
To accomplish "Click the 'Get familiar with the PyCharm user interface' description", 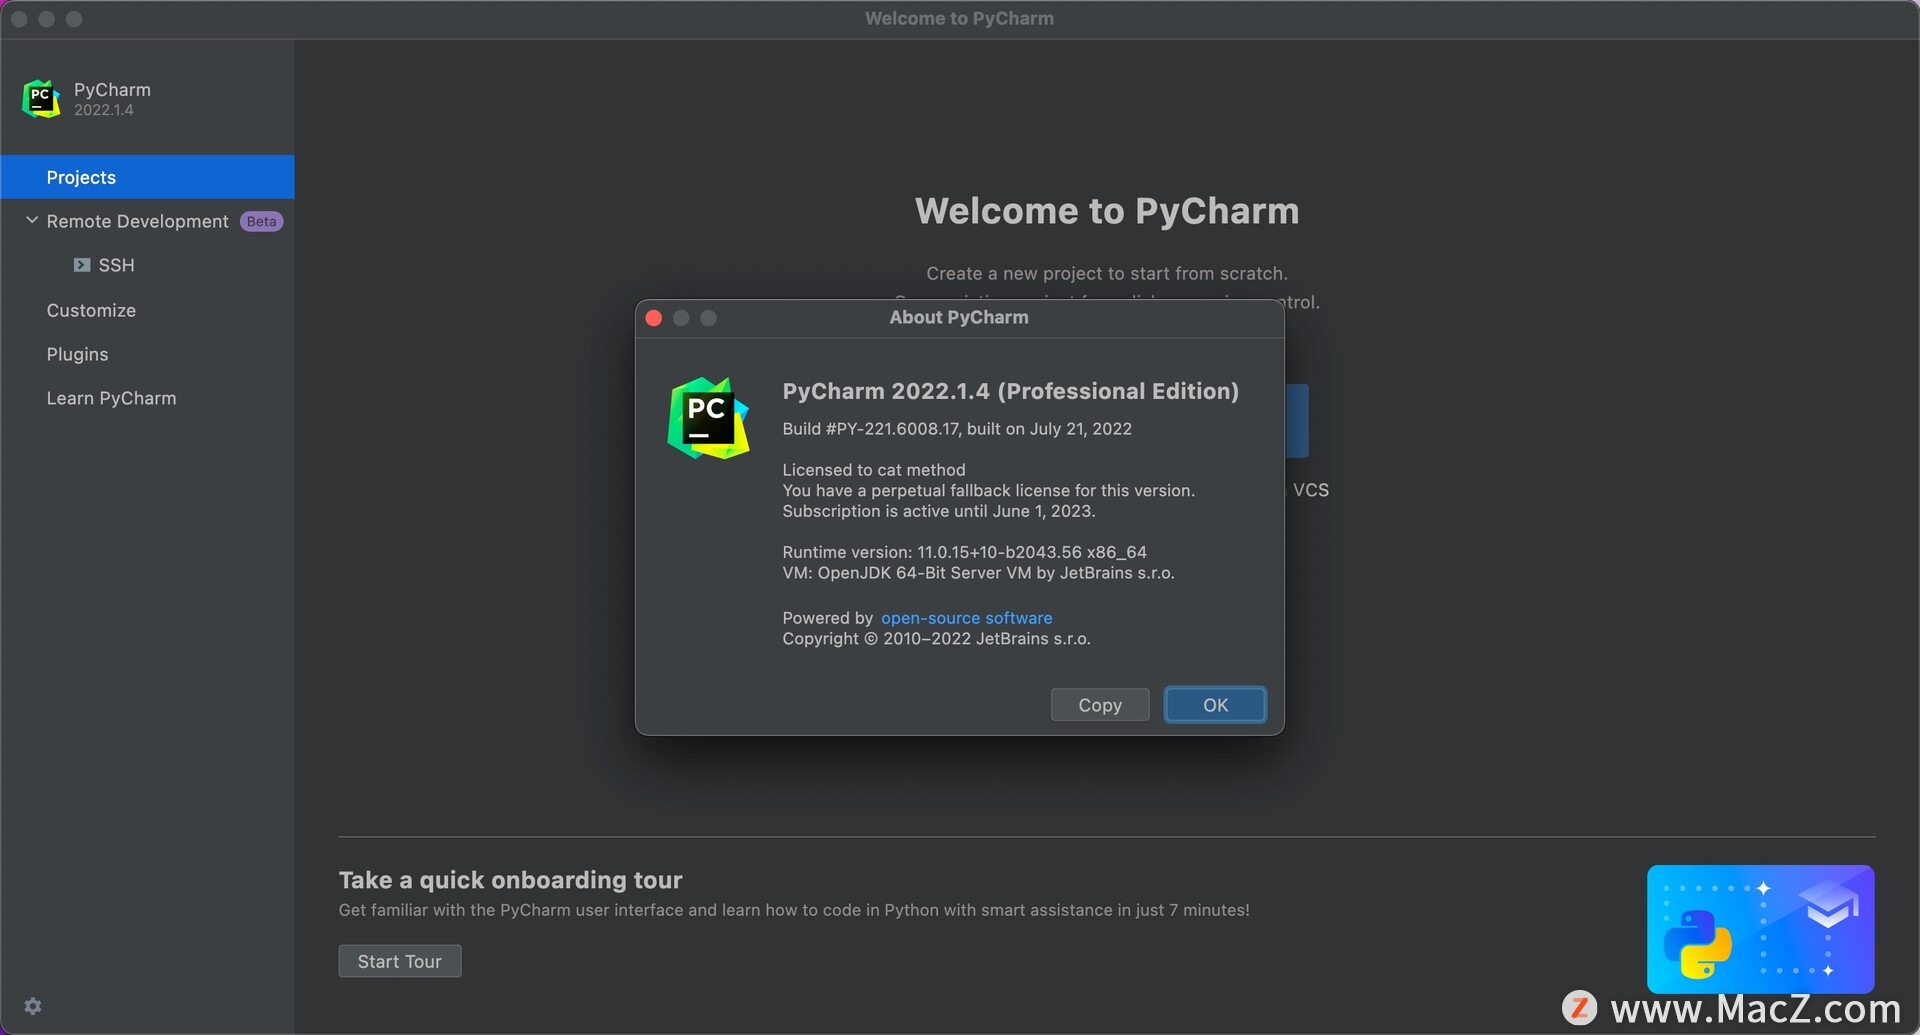I will [x=794, y=910].
